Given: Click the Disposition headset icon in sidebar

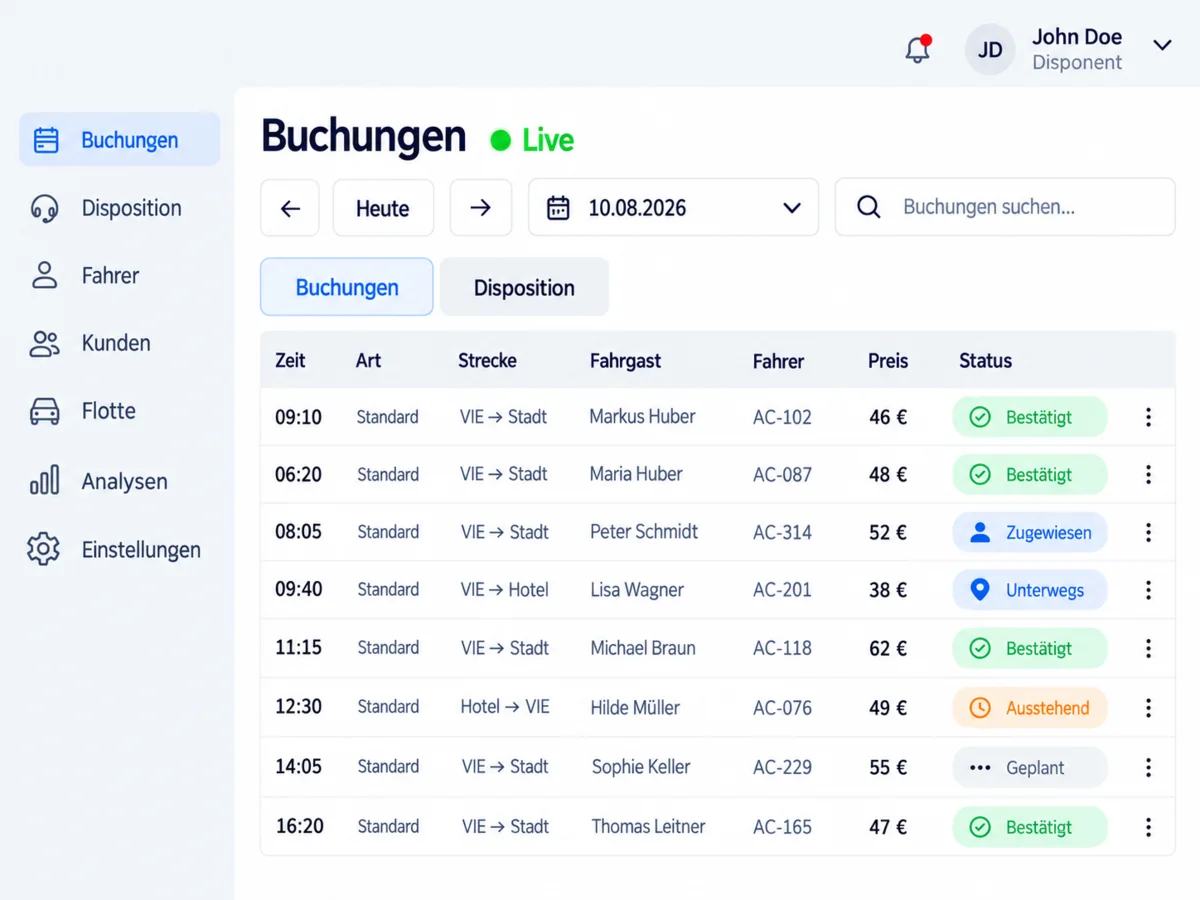Looking at the screenshot, I should click(44, 208).
